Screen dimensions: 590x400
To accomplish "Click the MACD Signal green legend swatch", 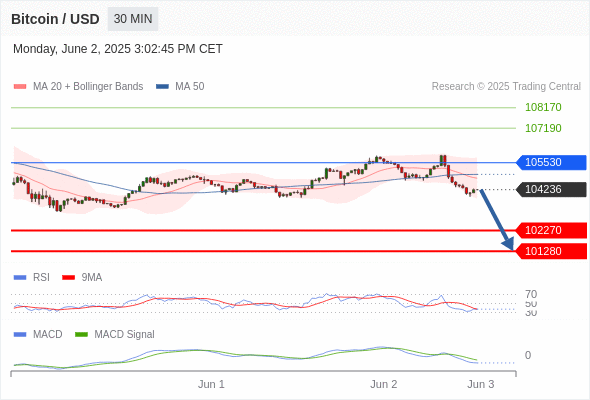I will tap(81, 335).
